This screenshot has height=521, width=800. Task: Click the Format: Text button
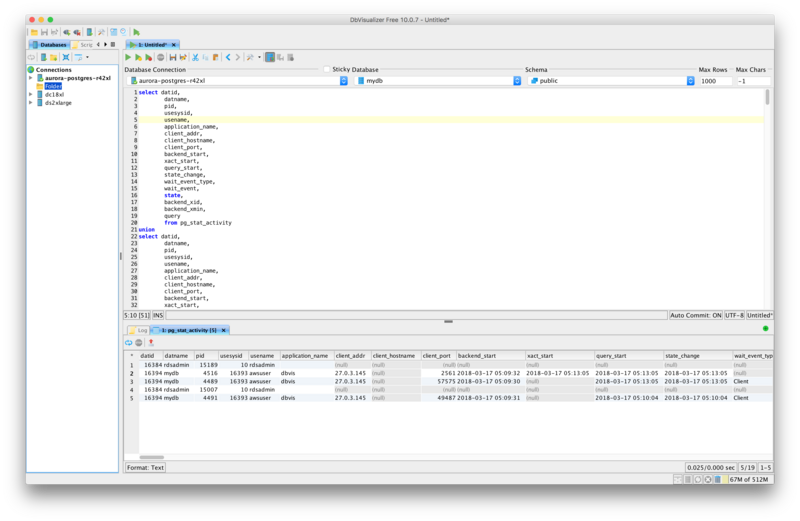pyautogui.click(x=145, y=467)
